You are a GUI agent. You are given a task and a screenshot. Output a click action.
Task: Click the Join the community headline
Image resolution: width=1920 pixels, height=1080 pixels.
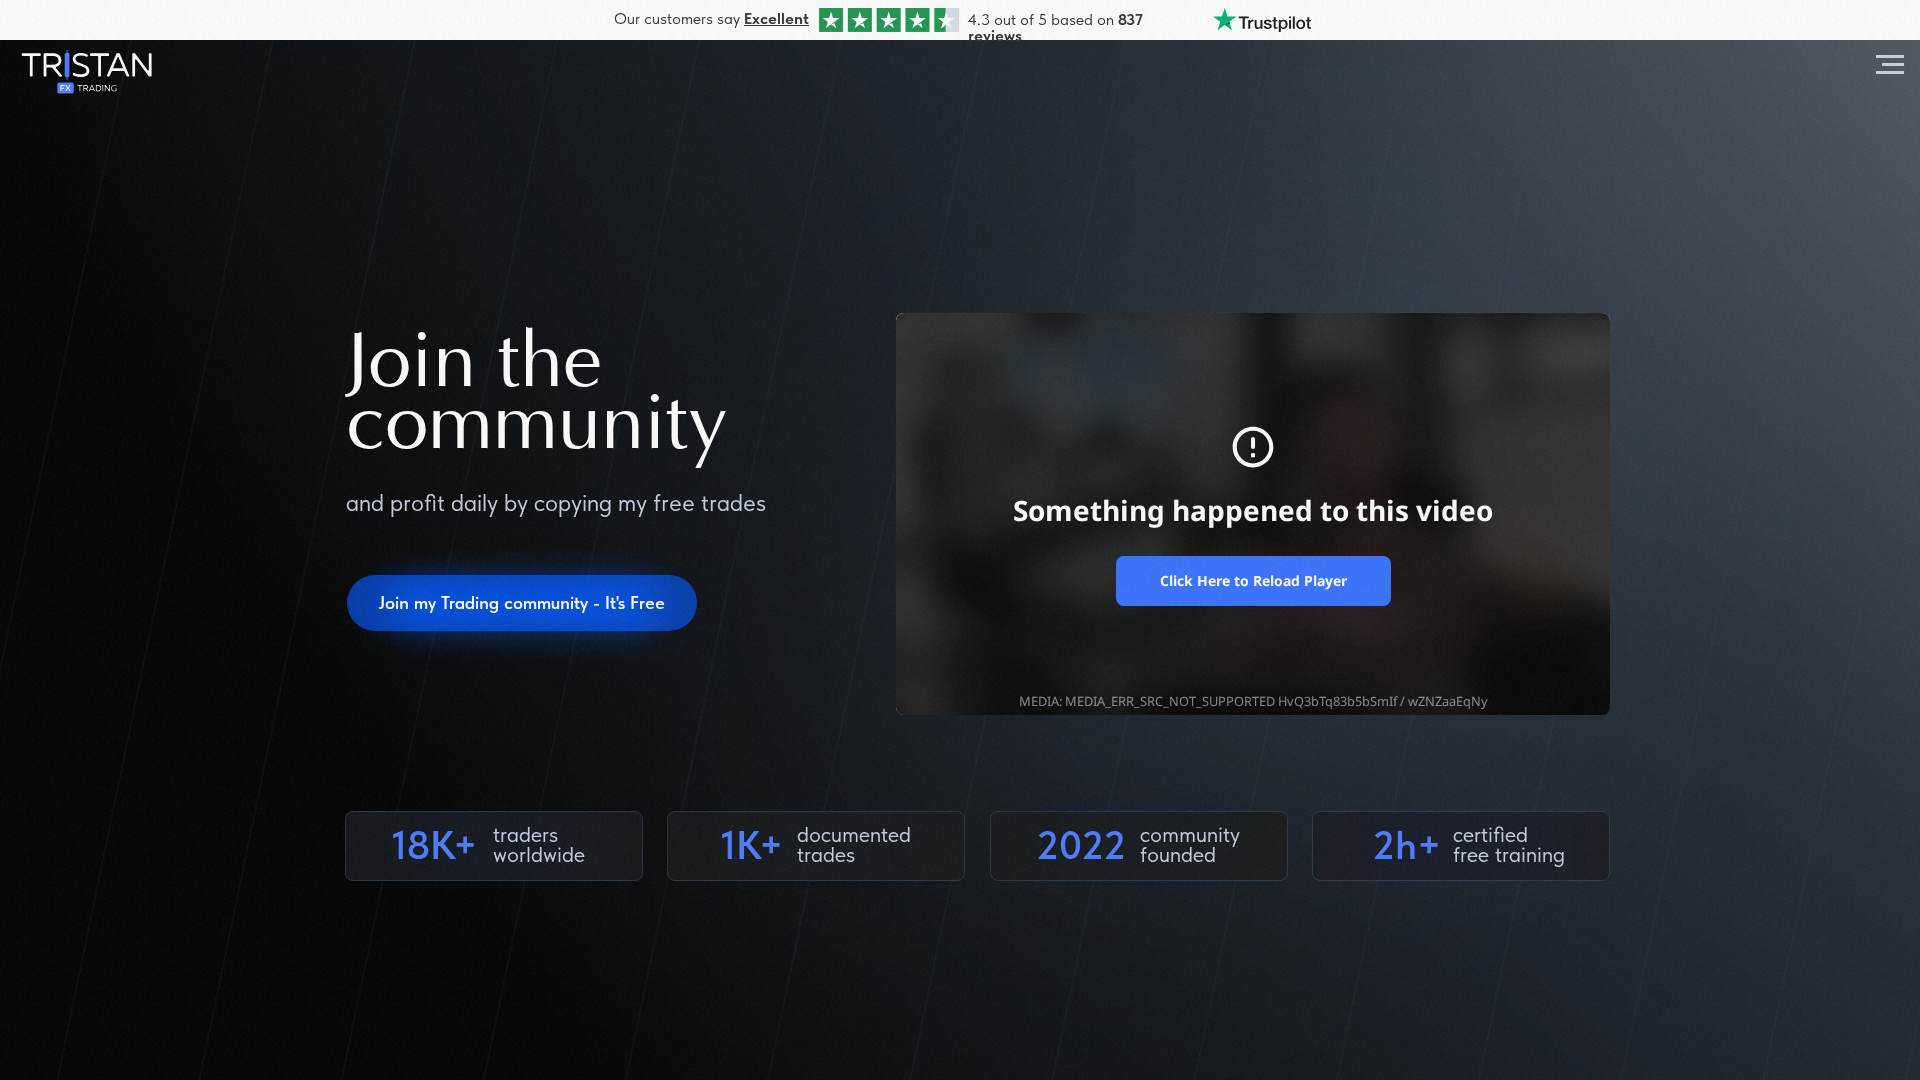[x=537, y=390]
